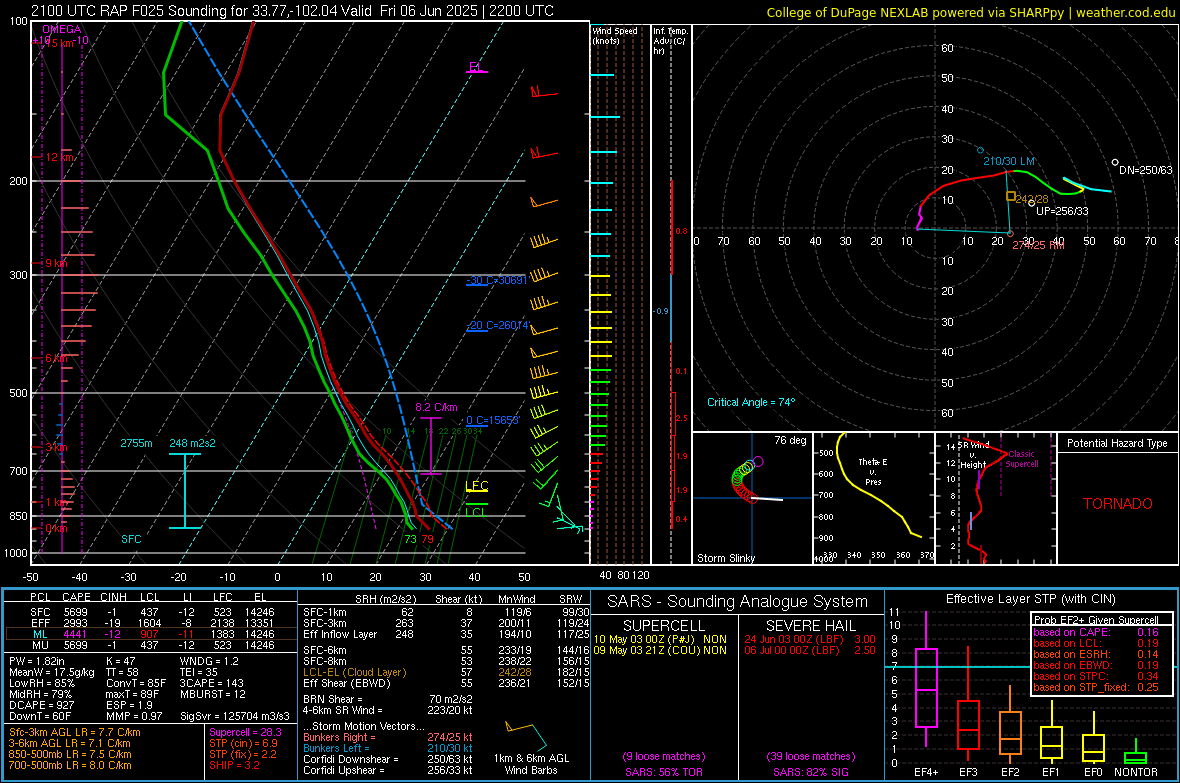The width and height of the screenshot is (1180, 783).
Task: Open the weather.cod.edu credit text
Action: pyautogui.click(x=971, y=12)
